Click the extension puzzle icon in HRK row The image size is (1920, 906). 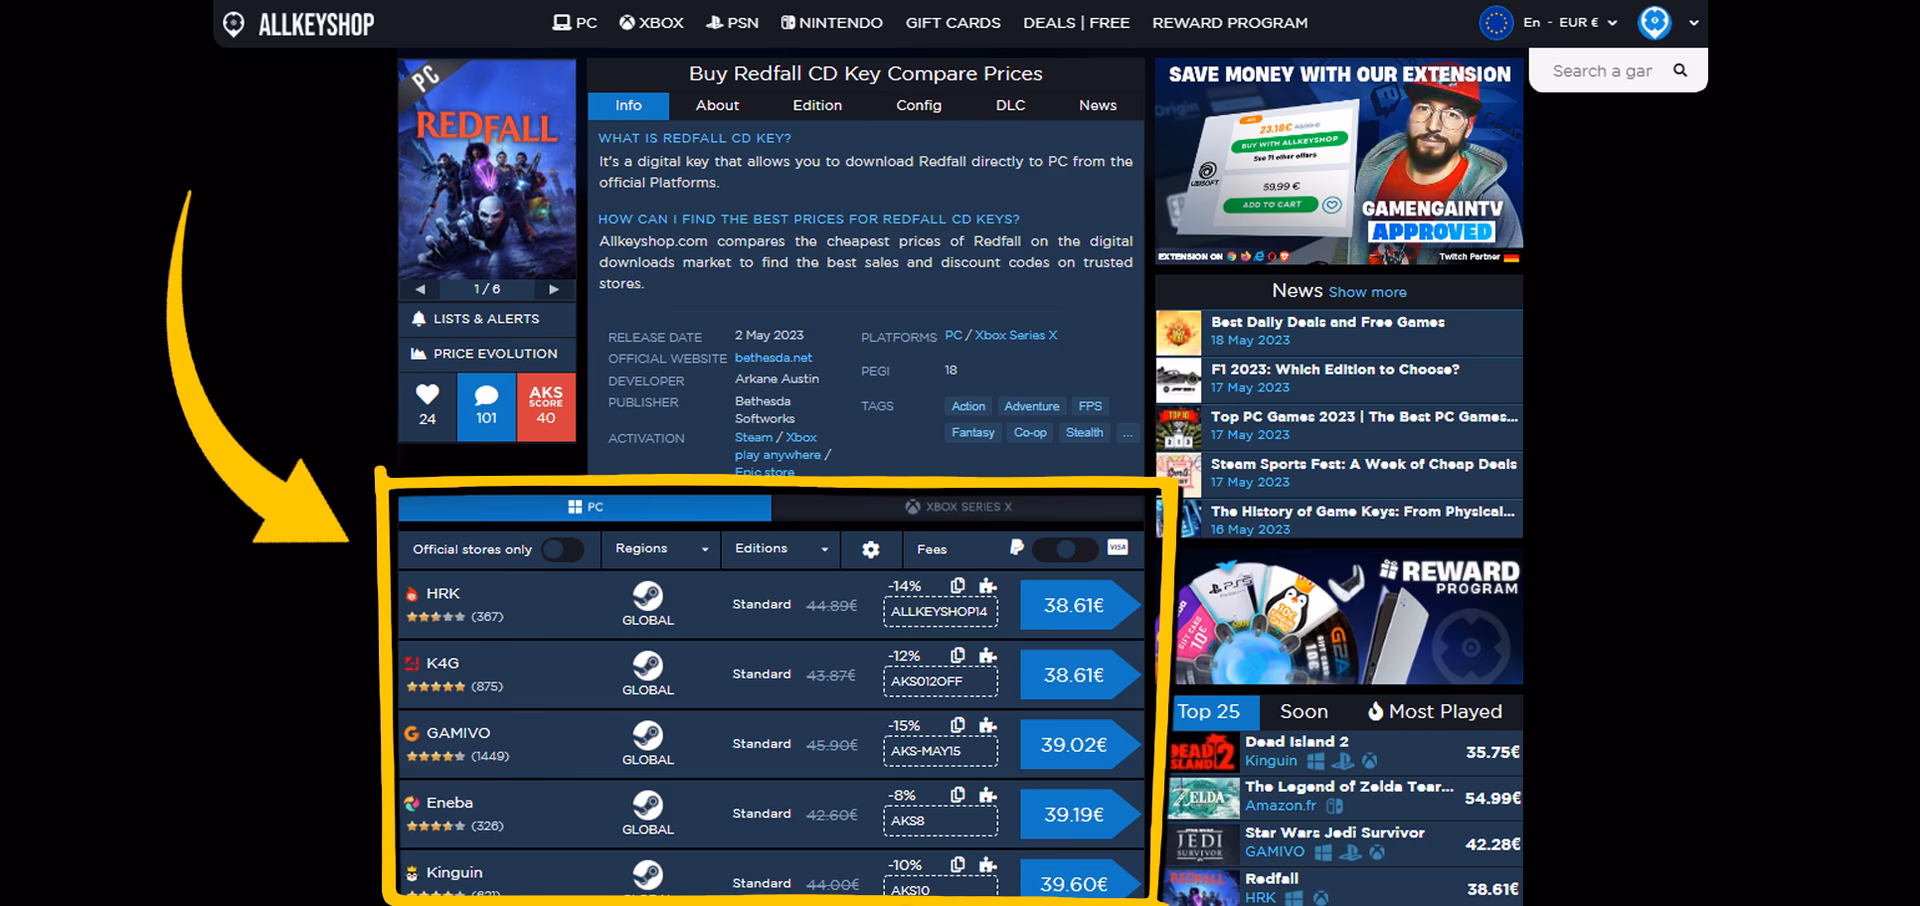(988, 586)
